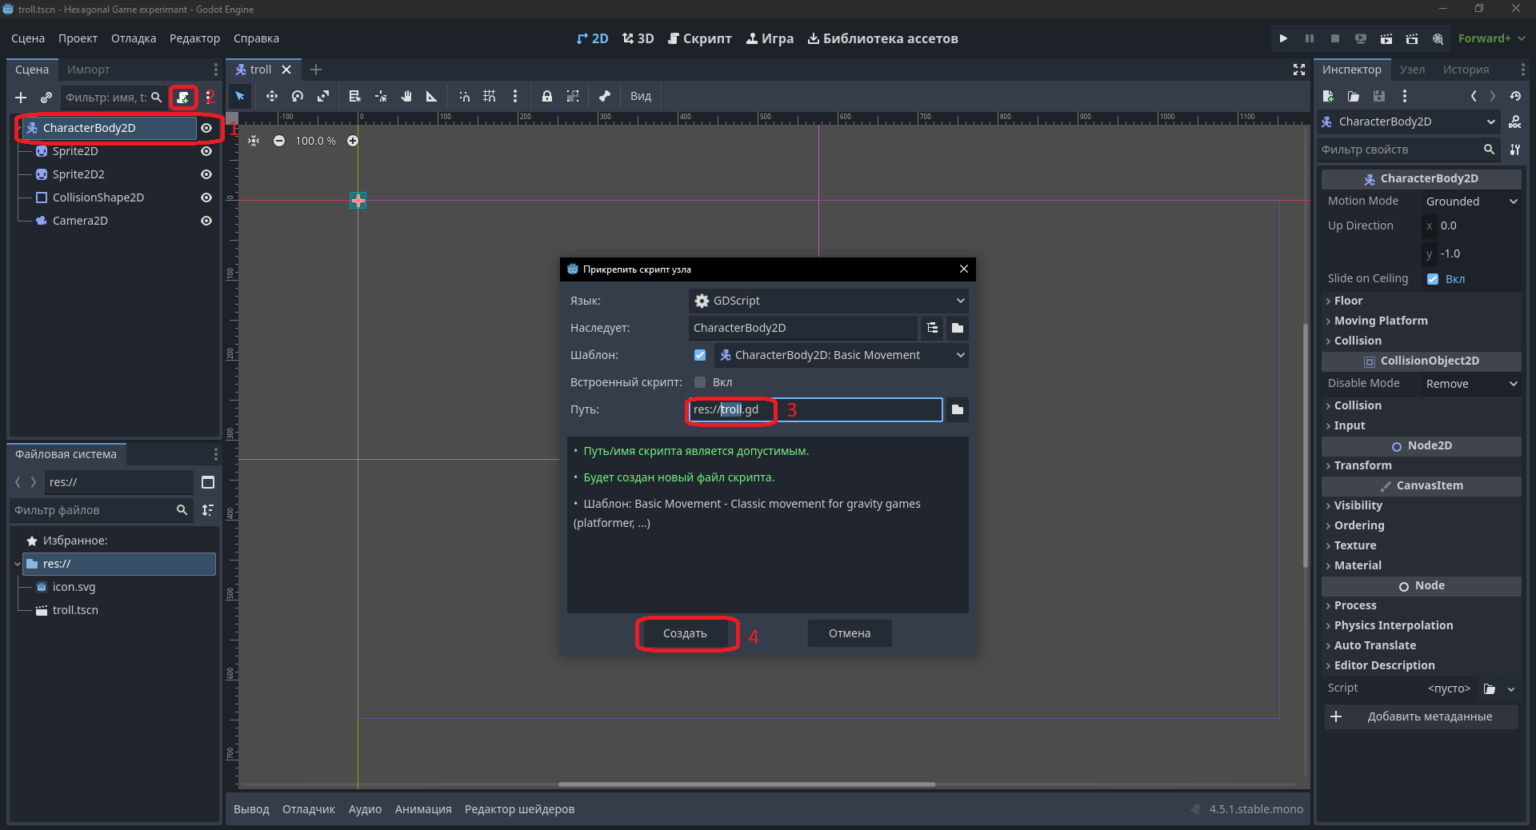The width and height of the screenshot is (1536, 830).
Task: Select the Move mode tool in viewport toolbar
Action: [x=271, y=96]
